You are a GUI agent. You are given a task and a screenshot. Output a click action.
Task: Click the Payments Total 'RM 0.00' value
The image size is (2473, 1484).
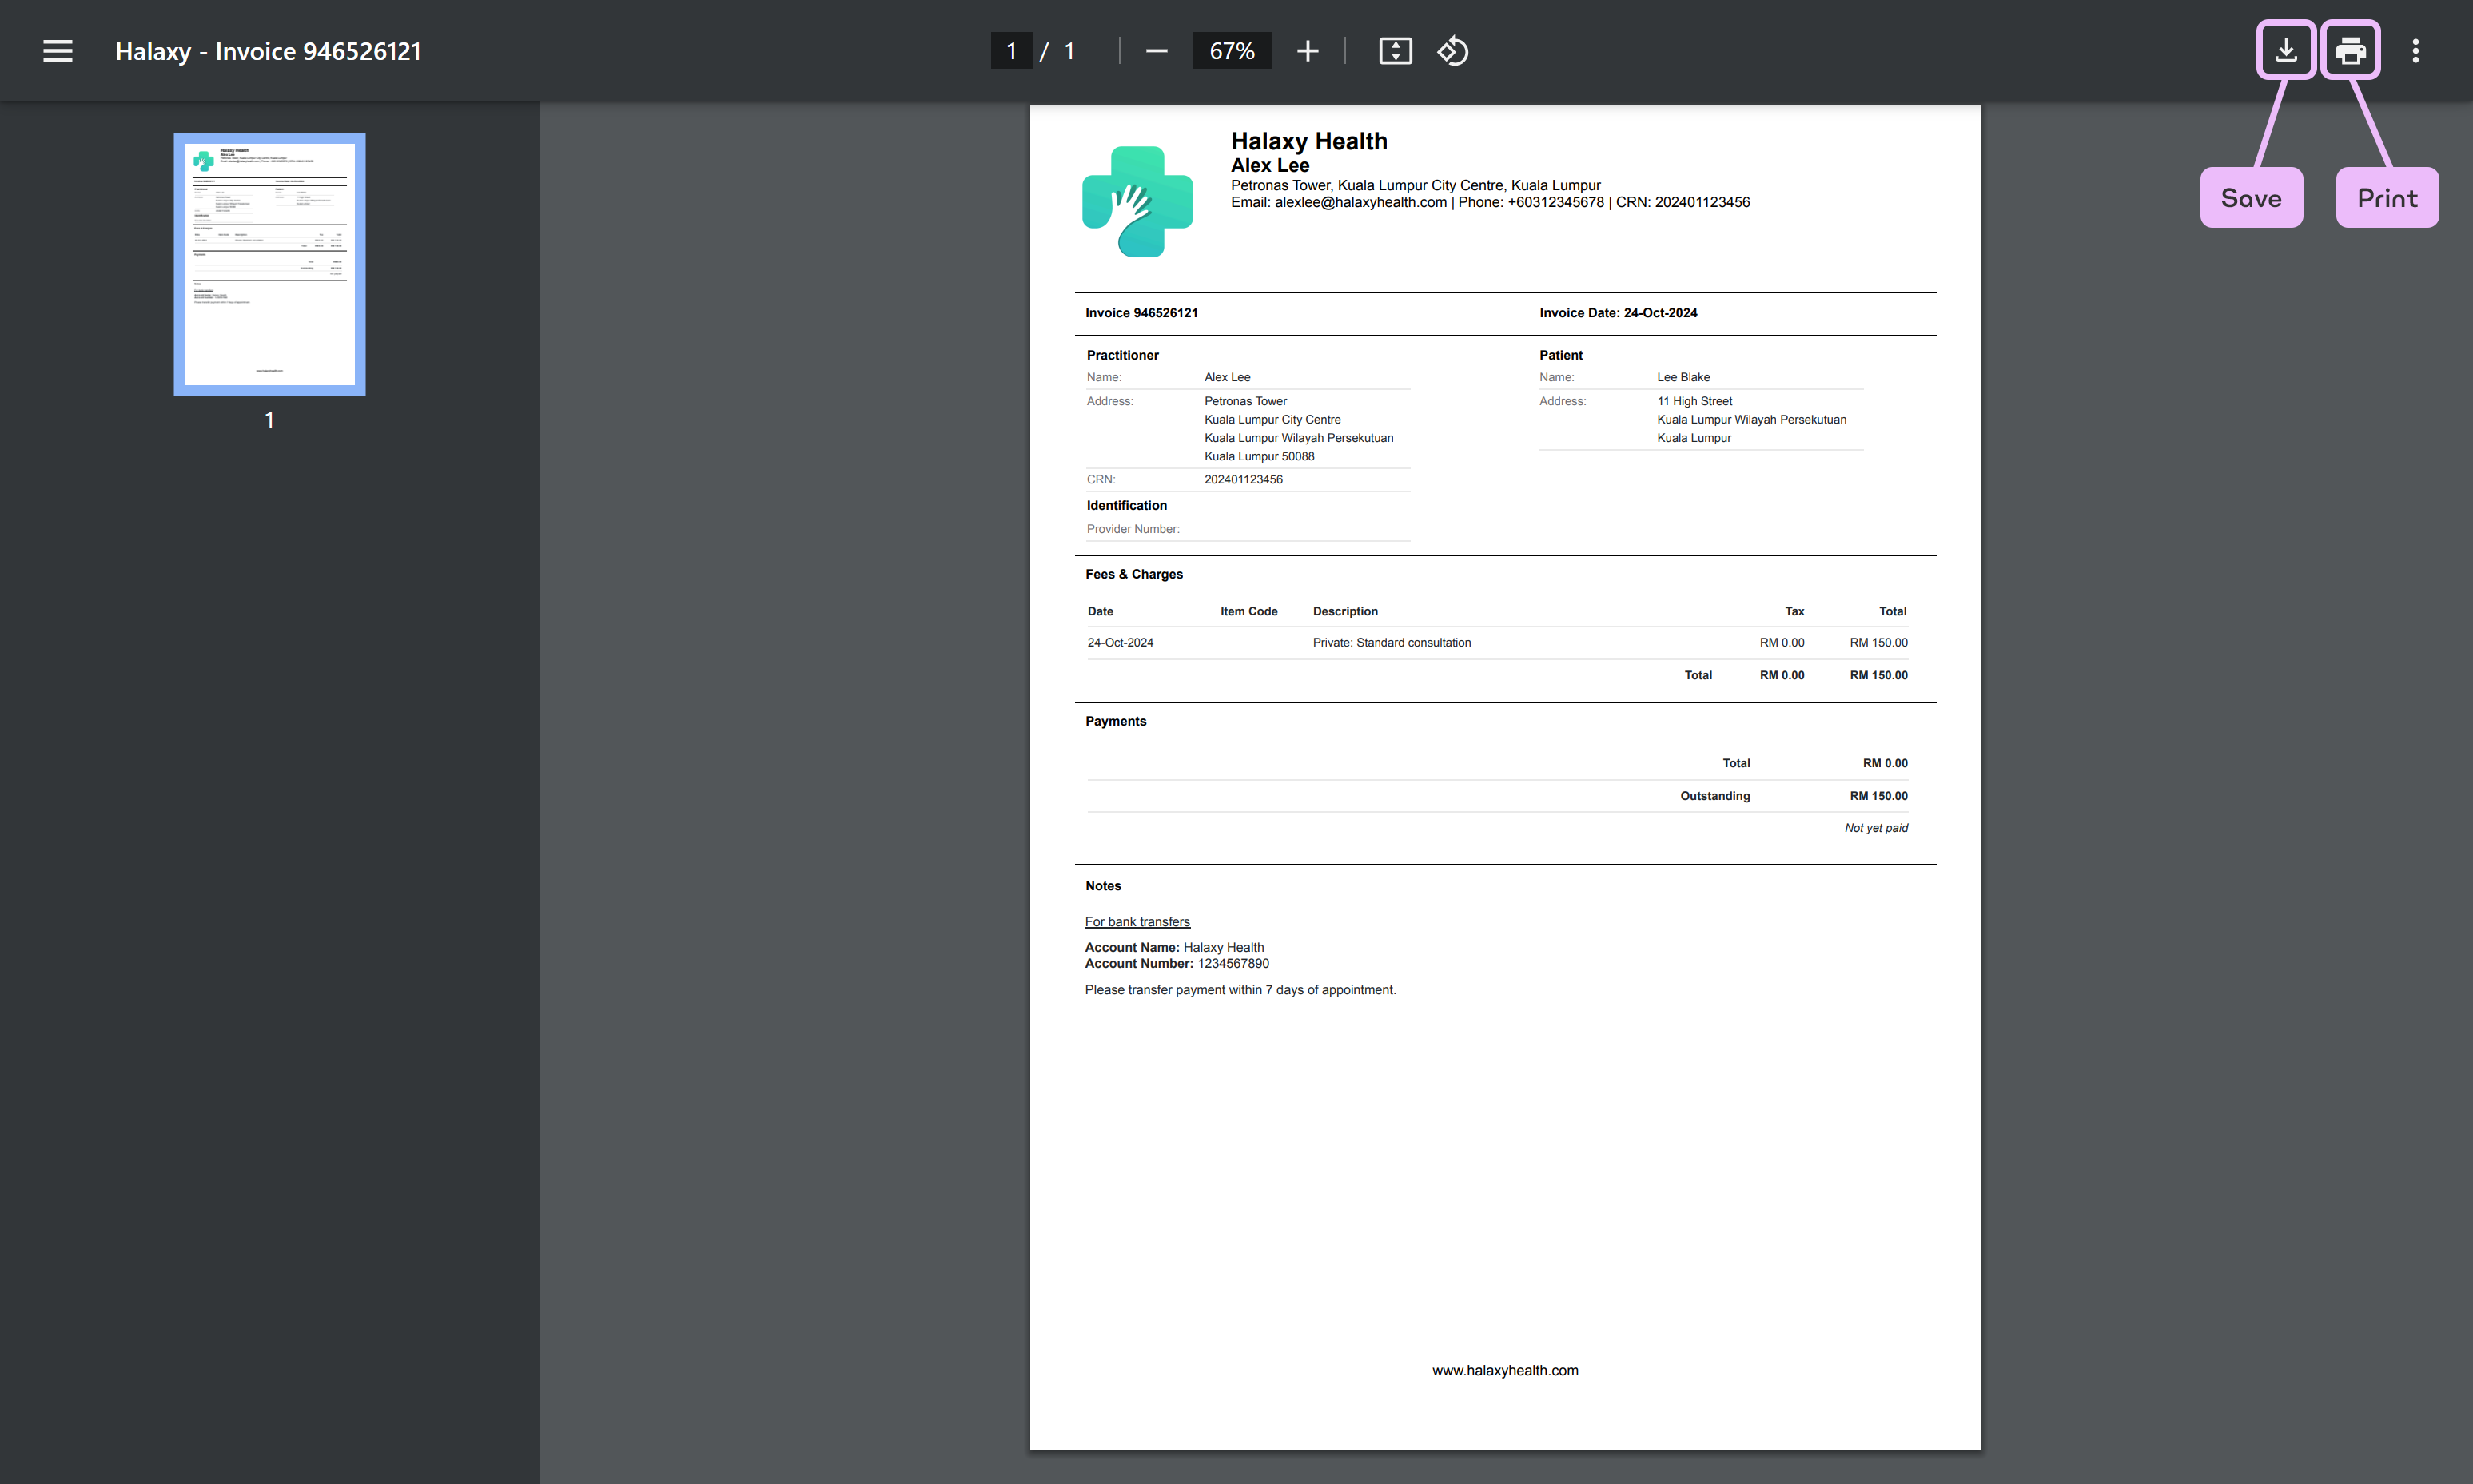coord(1884,763)
